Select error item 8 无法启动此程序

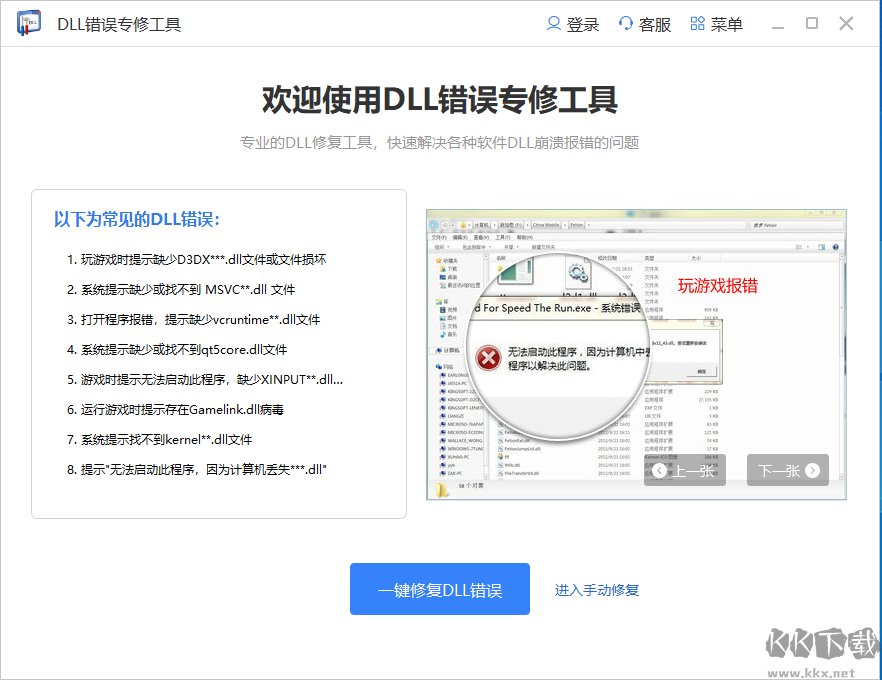tap(196, 470)
